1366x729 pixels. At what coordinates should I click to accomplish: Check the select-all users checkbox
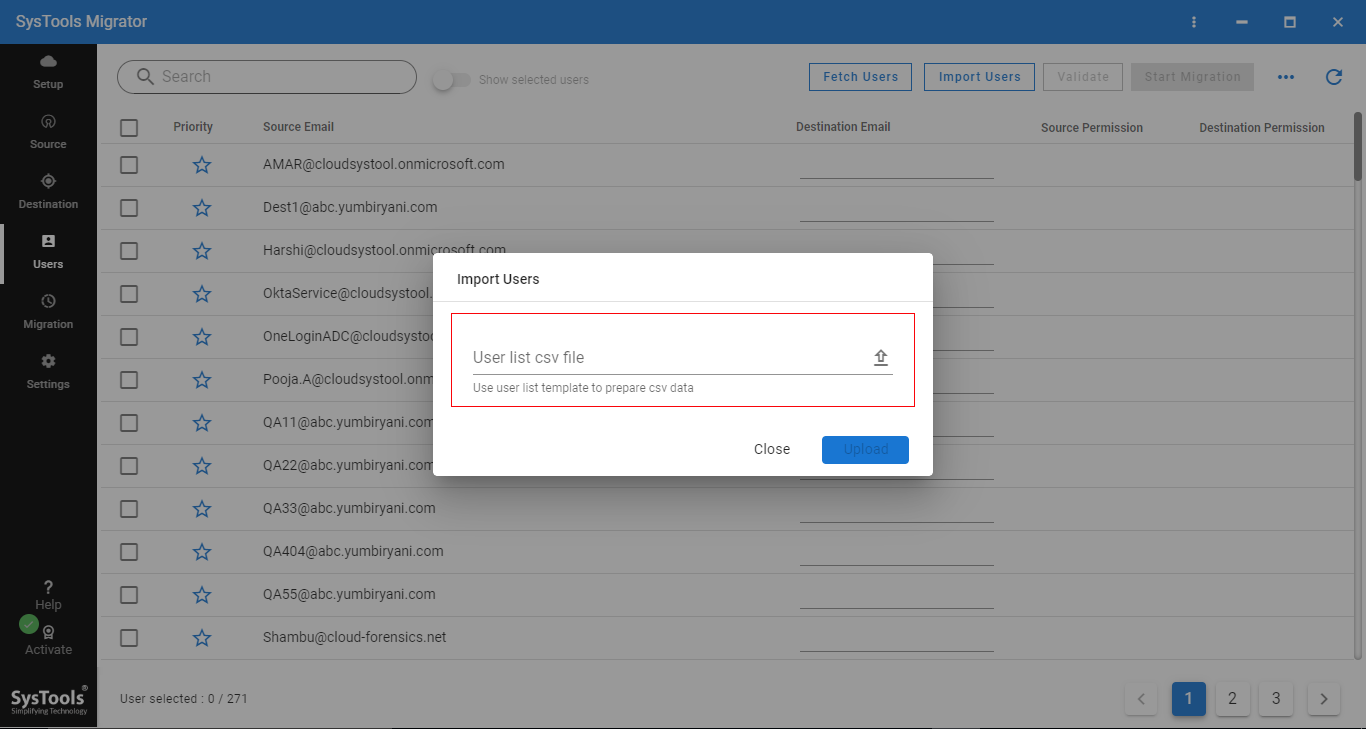tap(128, 128)
